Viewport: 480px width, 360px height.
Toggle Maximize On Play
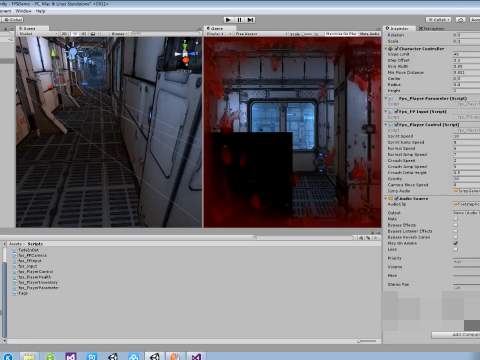click(341, 34)
